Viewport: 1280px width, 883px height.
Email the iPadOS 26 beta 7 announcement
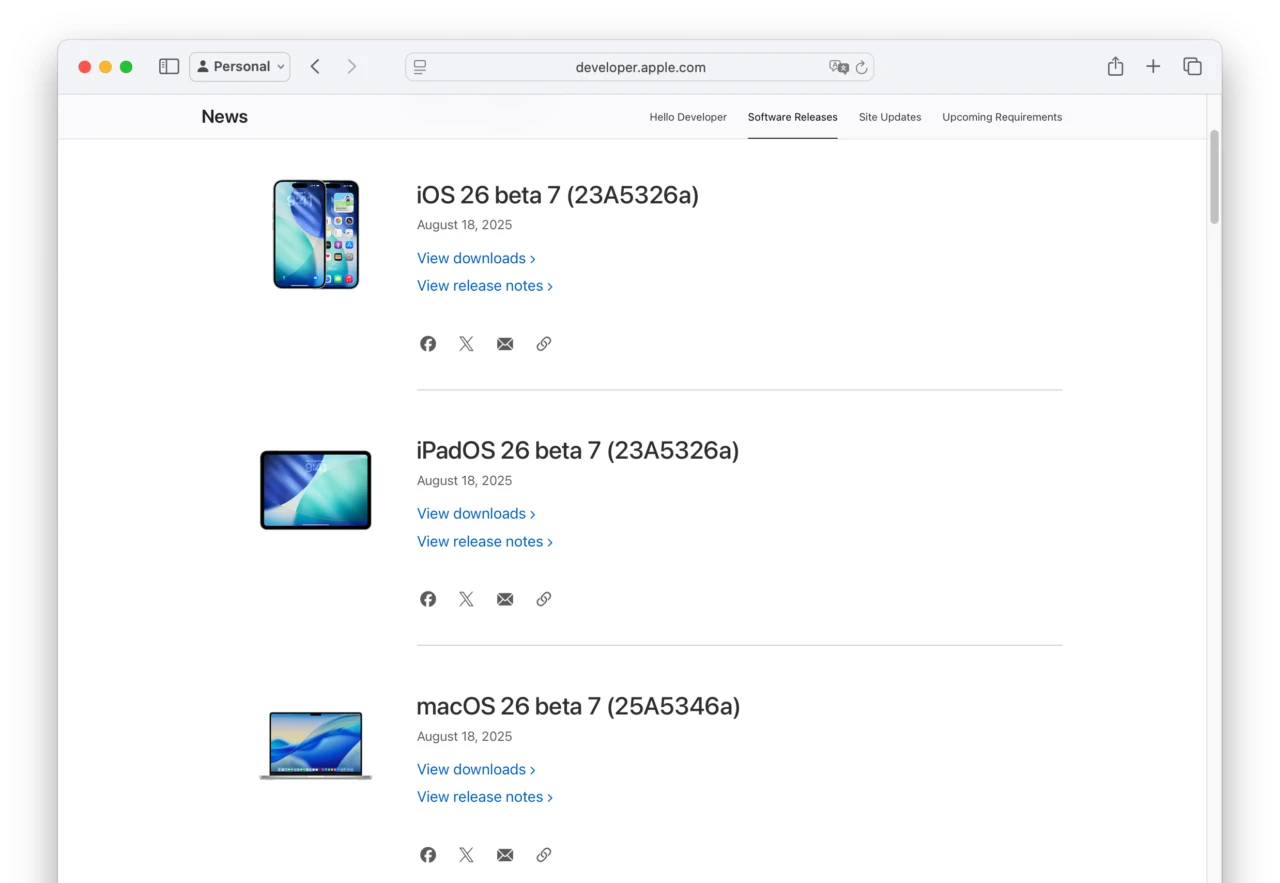click(504, 598)
